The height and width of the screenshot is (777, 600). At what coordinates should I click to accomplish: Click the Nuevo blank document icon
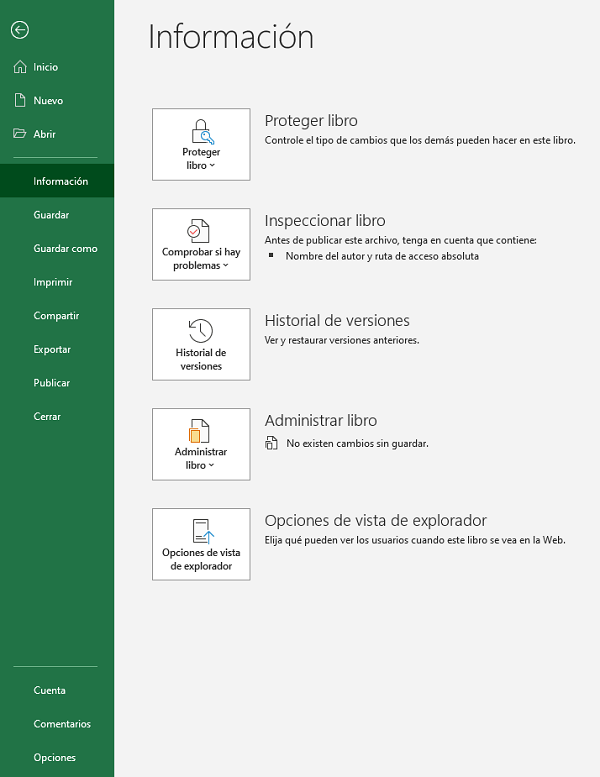[x=19, y=100]
